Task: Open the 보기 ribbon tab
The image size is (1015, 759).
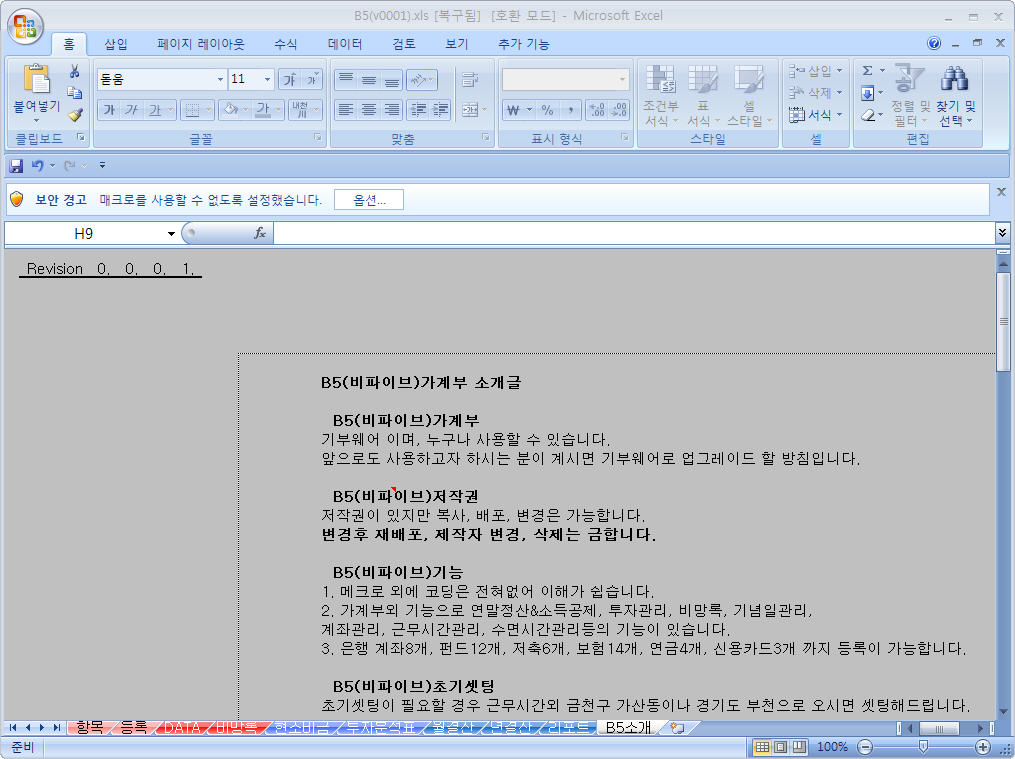Action: pos(456,44)
